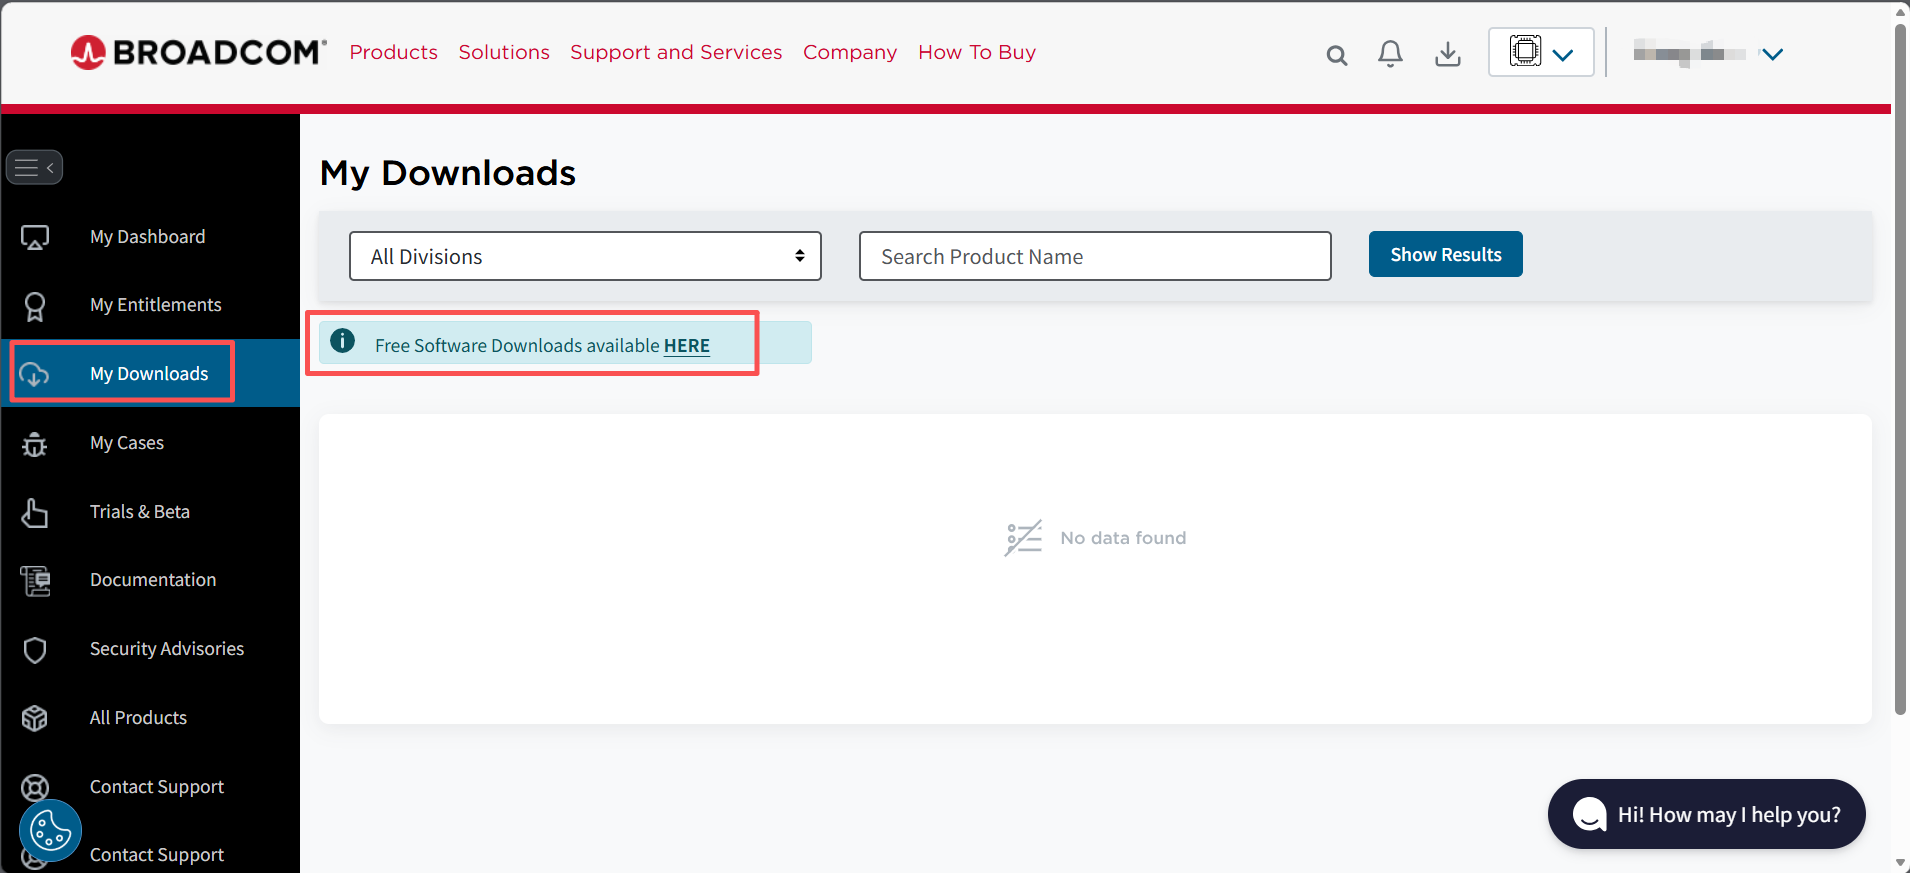
Task: Open the upper Contact Support link
Action: 157,787
